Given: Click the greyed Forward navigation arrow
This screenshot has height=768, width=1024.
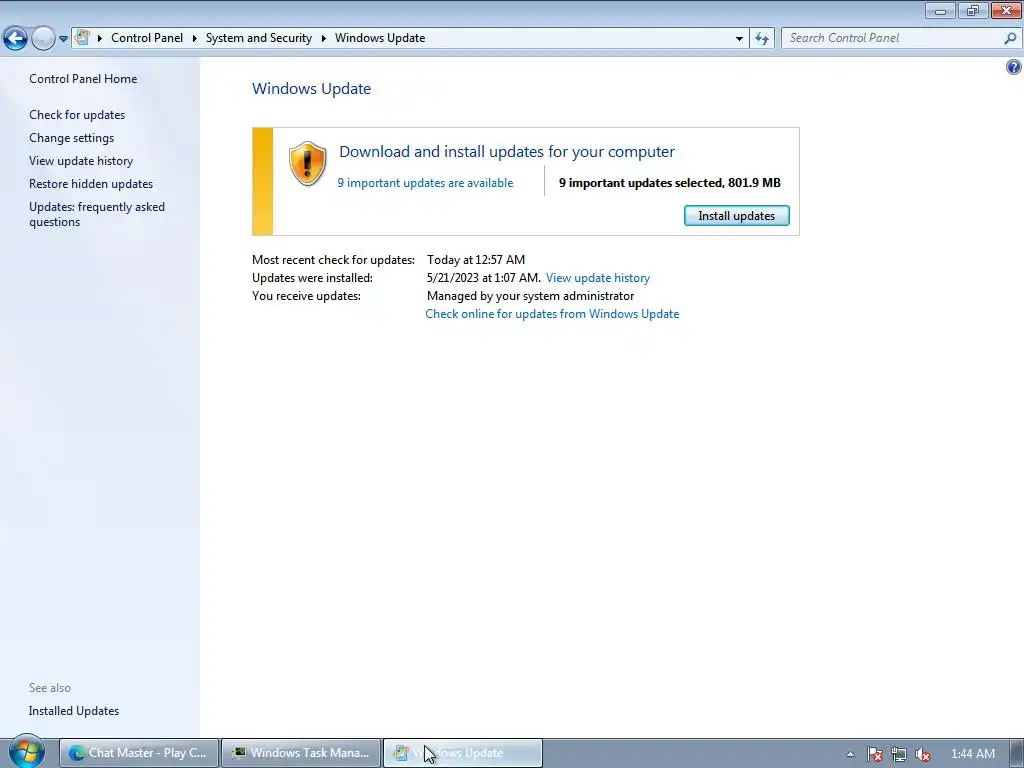Looking at the screenshot, I should (x=43, y=39).
